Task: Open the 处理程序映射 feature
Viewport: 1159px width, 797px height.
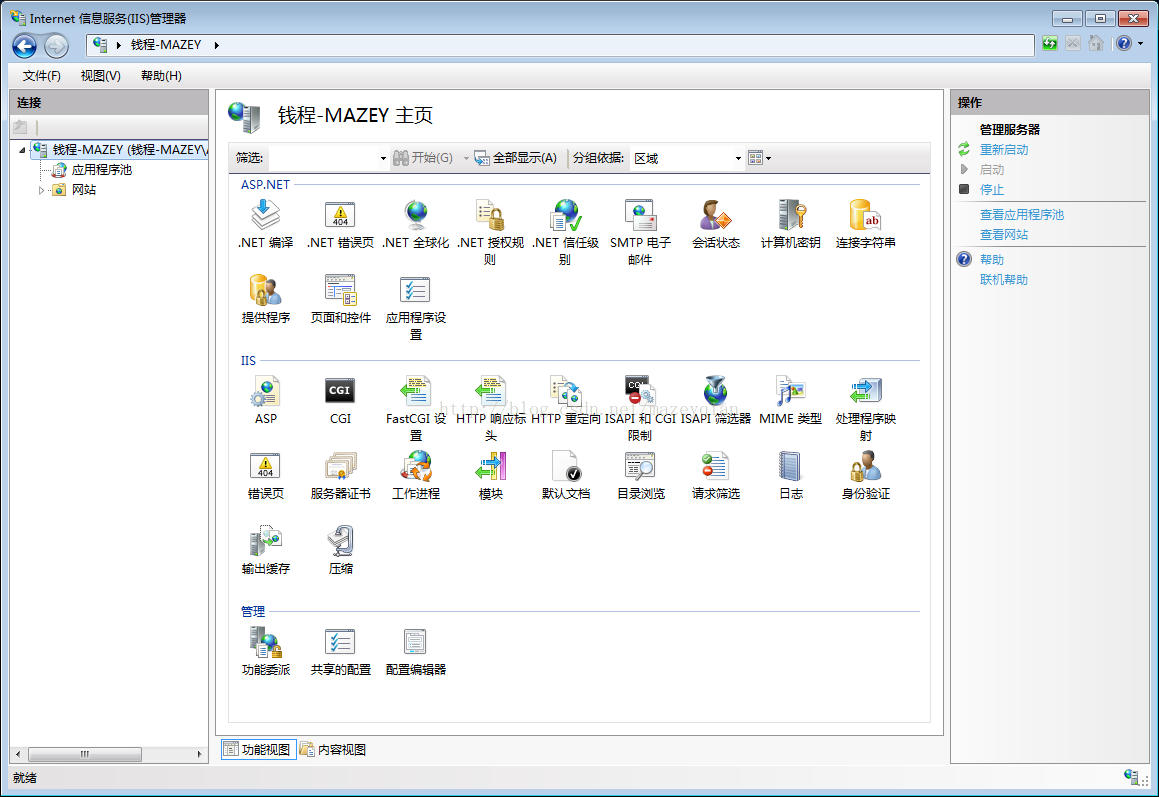Action: [x=866, y=408]
